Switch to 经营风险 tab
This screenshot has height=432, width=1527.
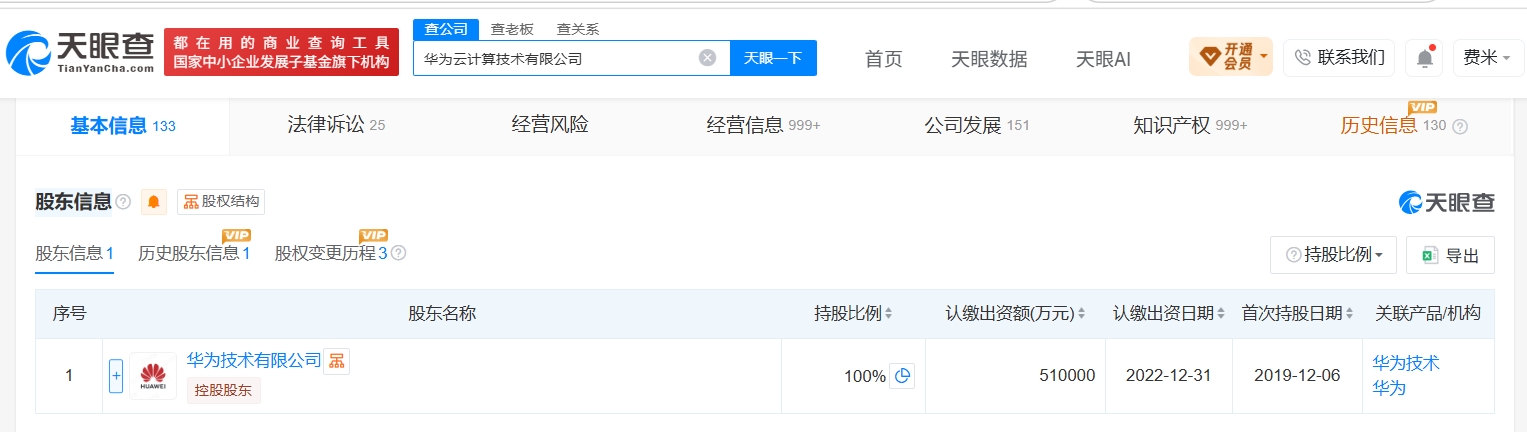tap(550, 126)
